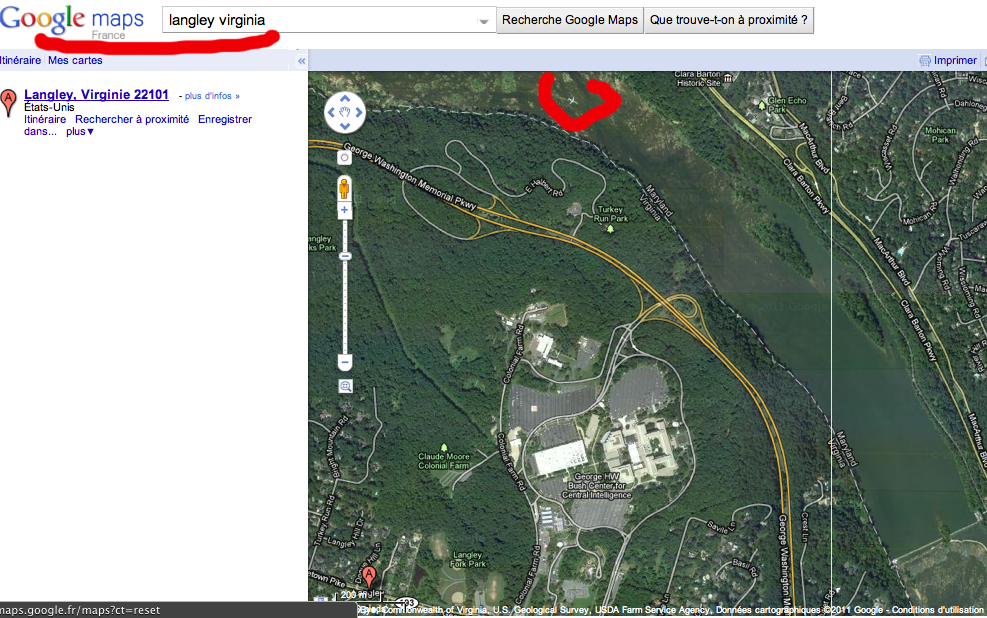Zoom out with the minus button
This screenshot has width=987, height=618.
pos(344,362)
